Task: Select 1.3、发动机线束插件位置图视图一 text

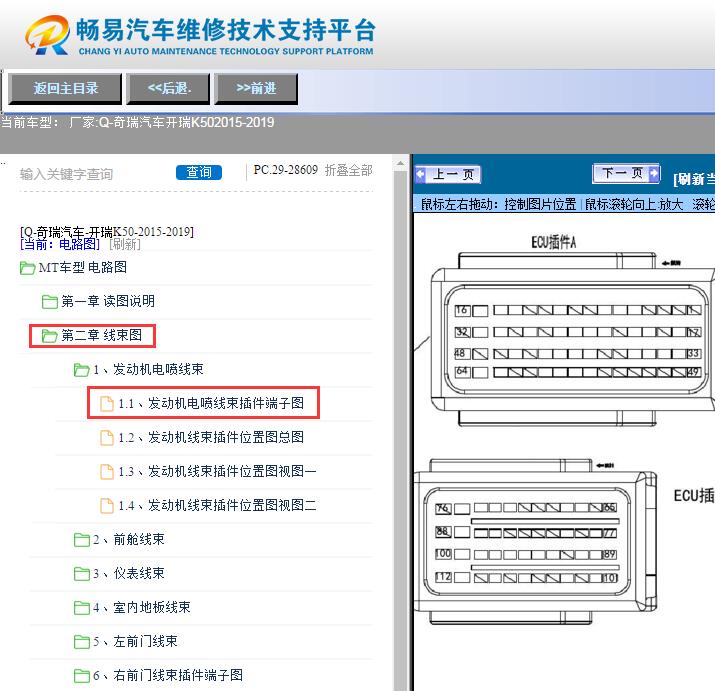Action: (218, 471)
